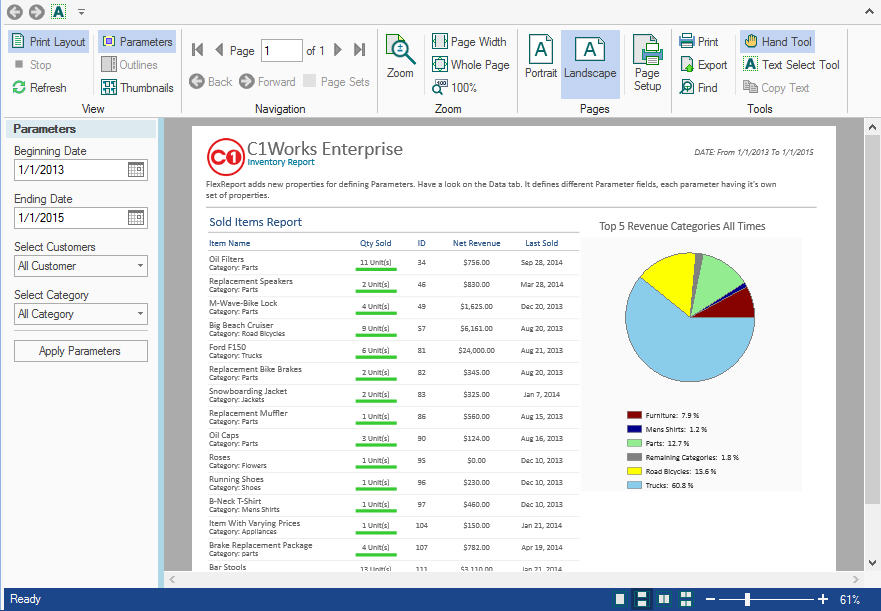
Task: Toggle the Outlines panel
Action: (x=129, y=65)
